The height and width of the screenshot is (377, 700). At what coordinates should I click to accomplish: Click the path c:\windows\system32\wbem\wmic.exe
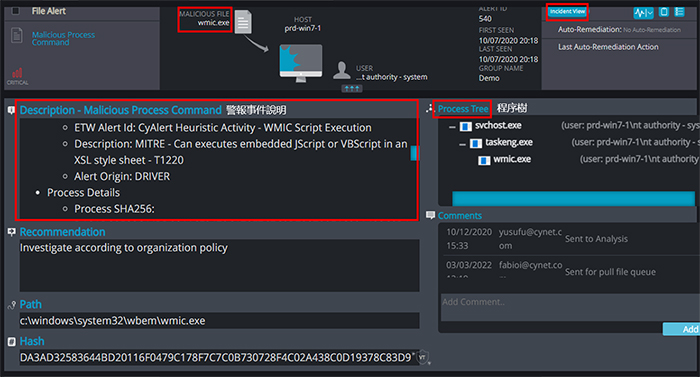pos(112,321)
